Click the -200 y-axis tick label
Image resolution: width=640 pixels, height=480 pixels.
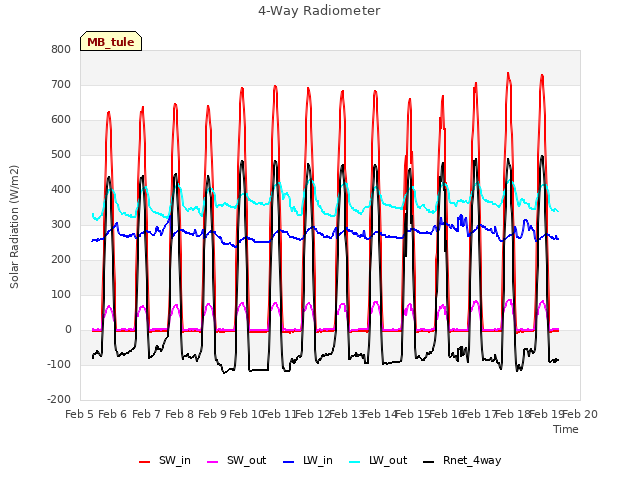[59, 399]
